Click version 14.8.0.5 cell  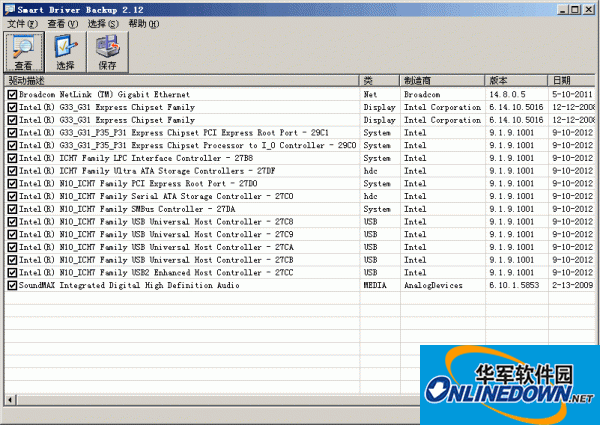point(507,94)
